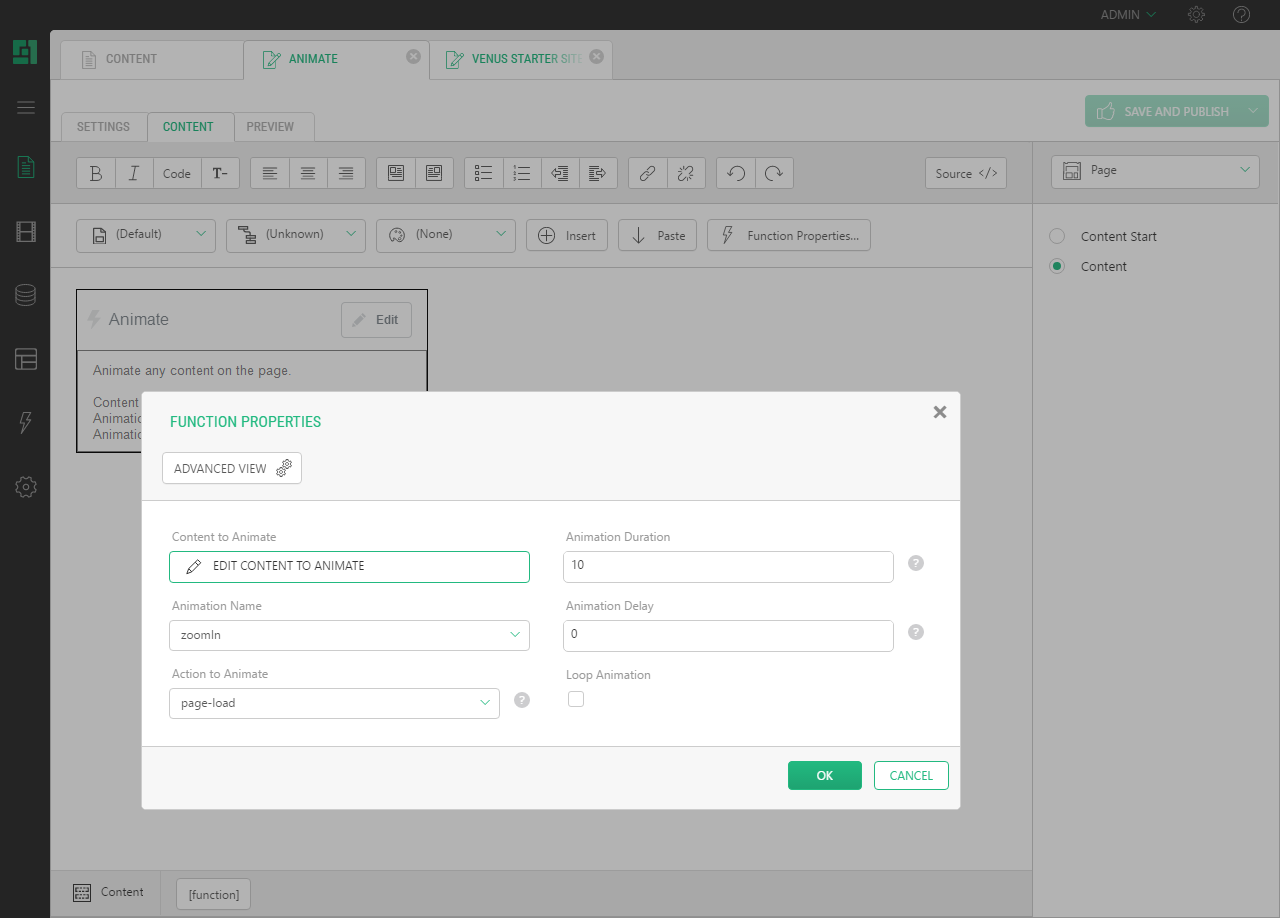This screenshot has height=918, width=1280.
Task: Click the center align icon
Action: tap(308, 173)
